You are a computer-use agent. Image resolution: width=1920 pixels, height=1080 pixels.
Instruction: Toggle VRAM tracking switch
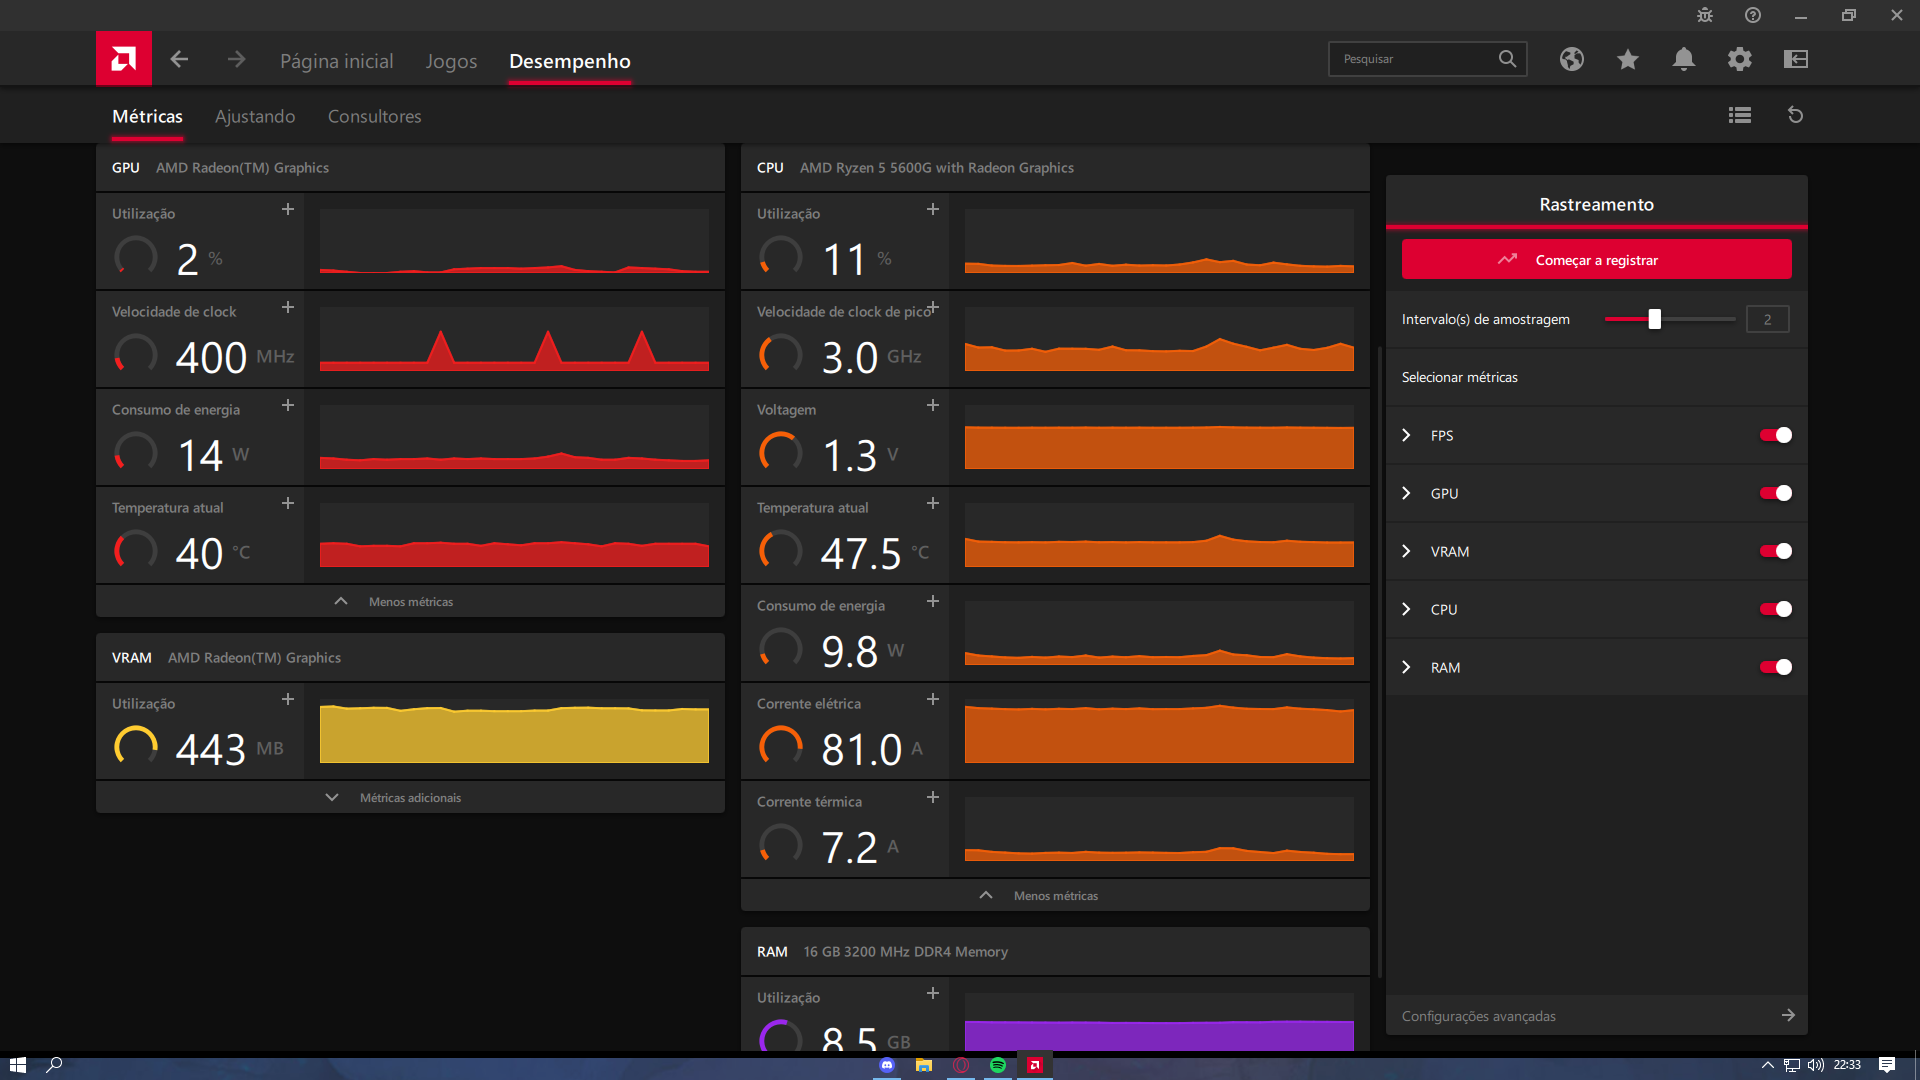tap(1776, 551)
